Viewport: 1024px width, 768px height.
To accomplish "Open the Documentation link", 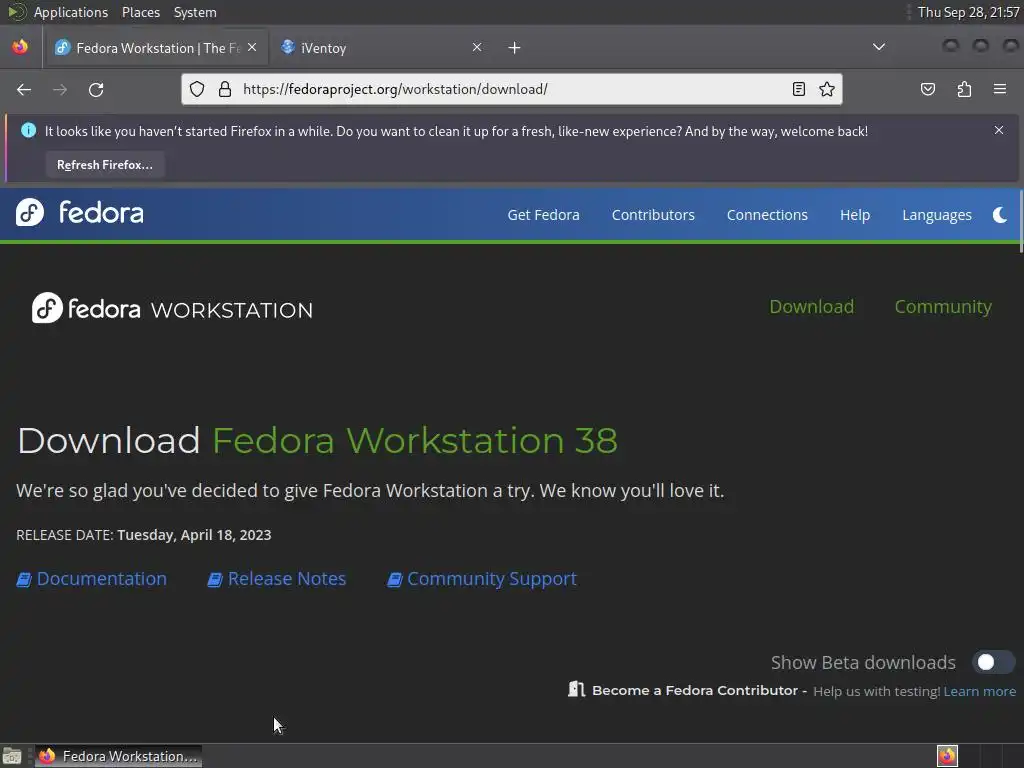I will pos(101,579).
